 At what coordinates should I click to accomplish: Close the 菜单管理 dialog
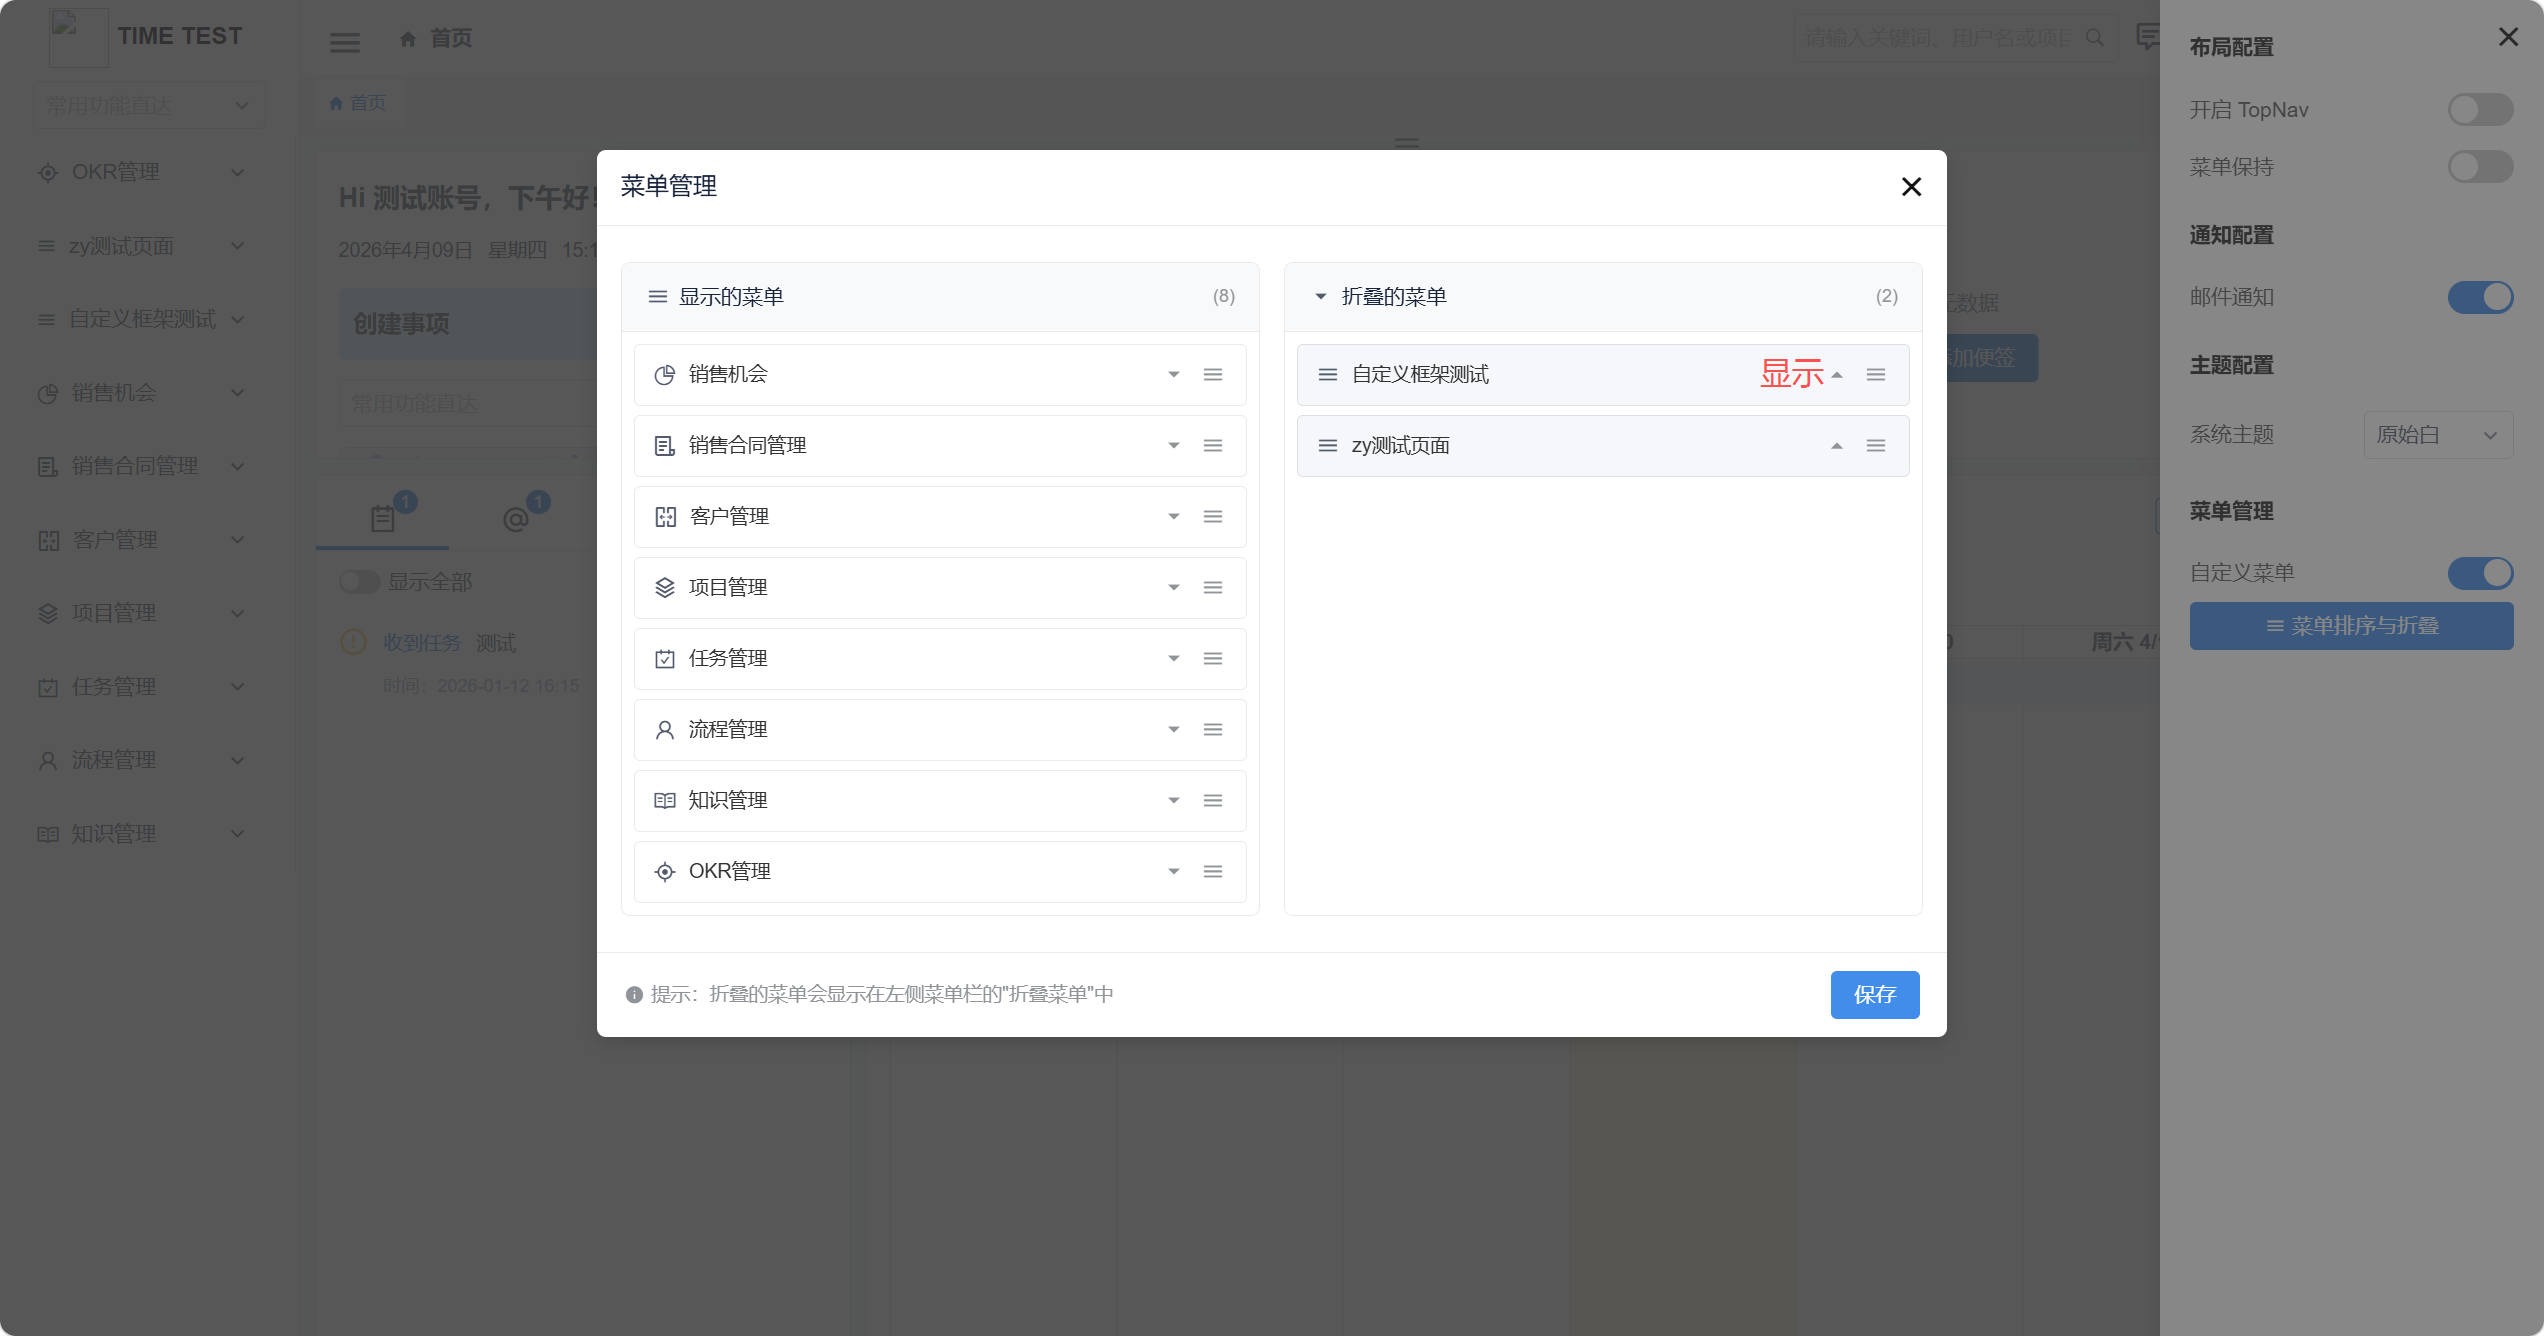click(x=1911, y=187)
